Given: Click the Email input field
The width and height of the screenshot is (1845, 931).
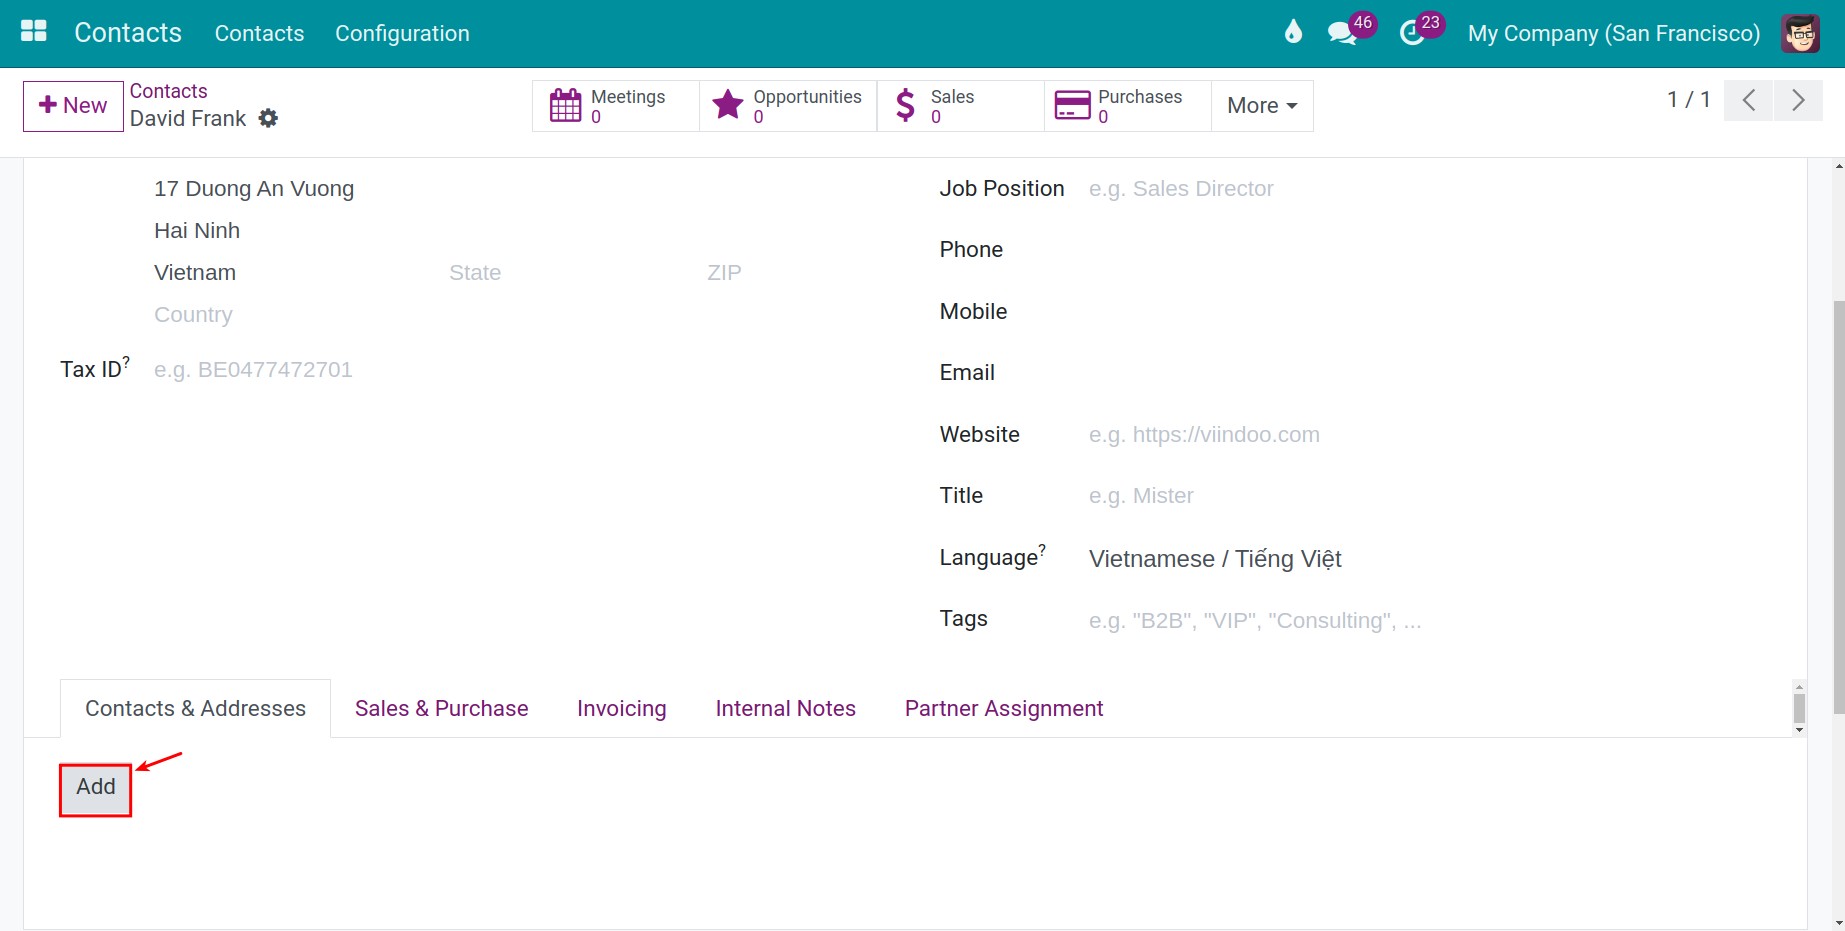Looking at the screenshot, I should click(x=1430, y=373).
